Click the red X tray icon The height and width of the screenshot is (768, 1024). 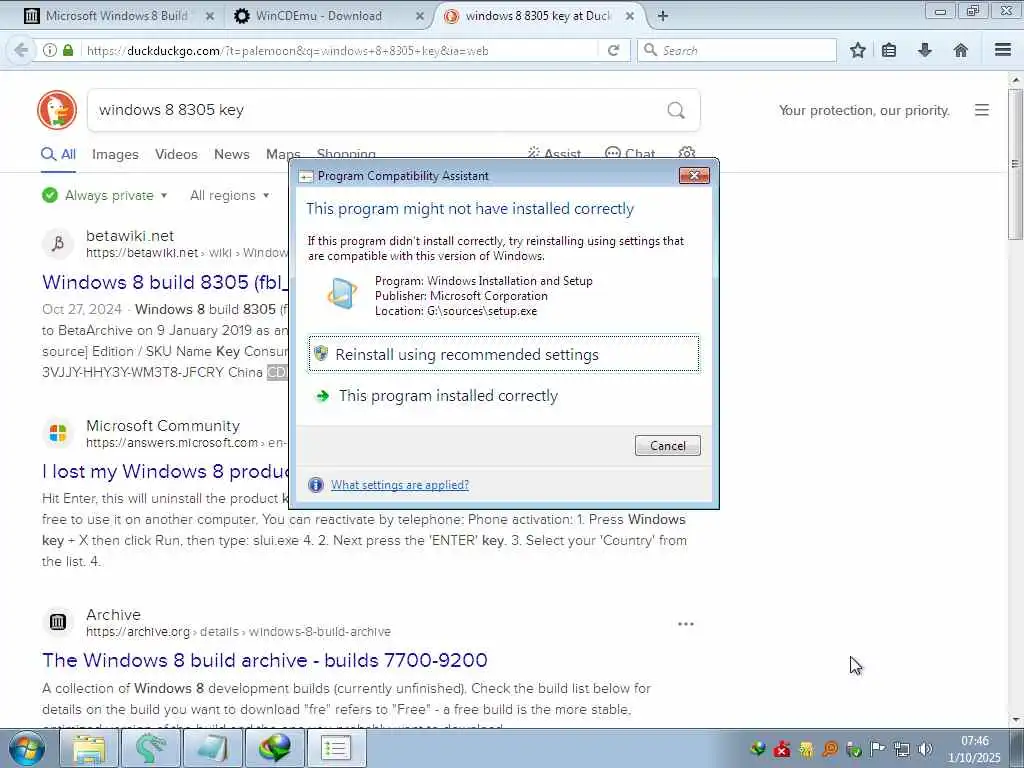click(x=782, y=749)
